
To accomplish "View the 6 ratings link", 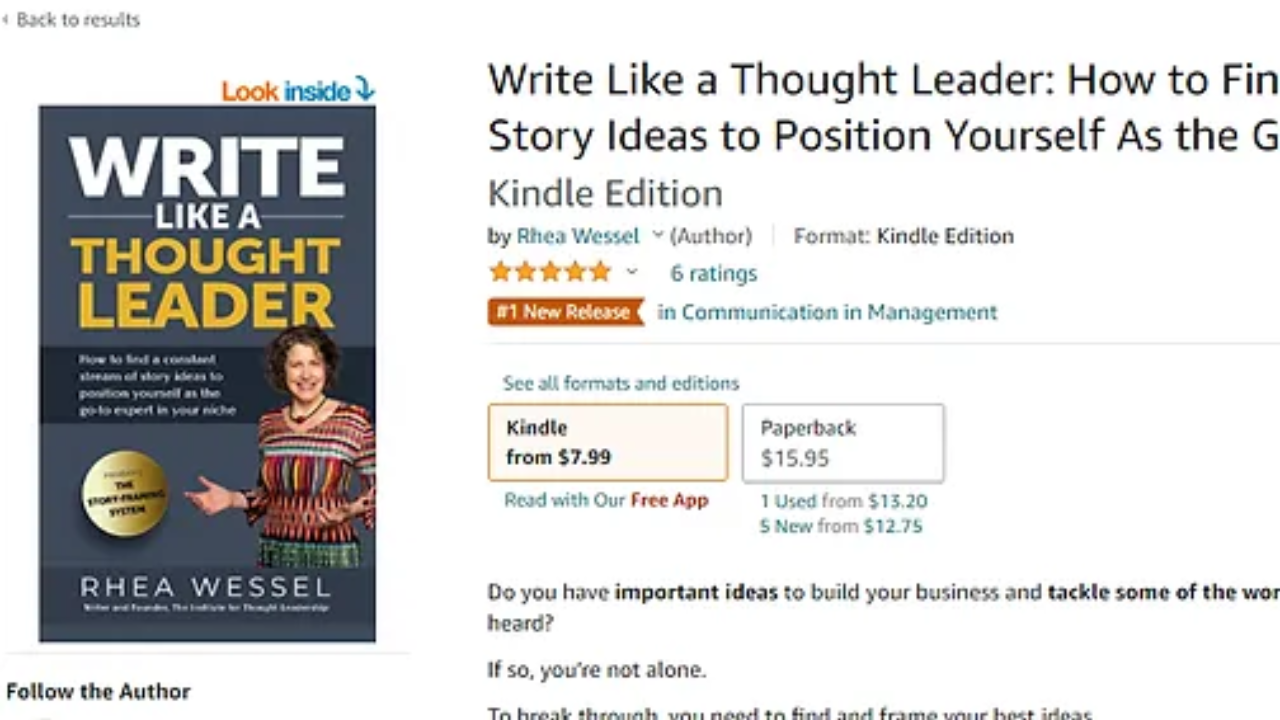I will 713,273.
